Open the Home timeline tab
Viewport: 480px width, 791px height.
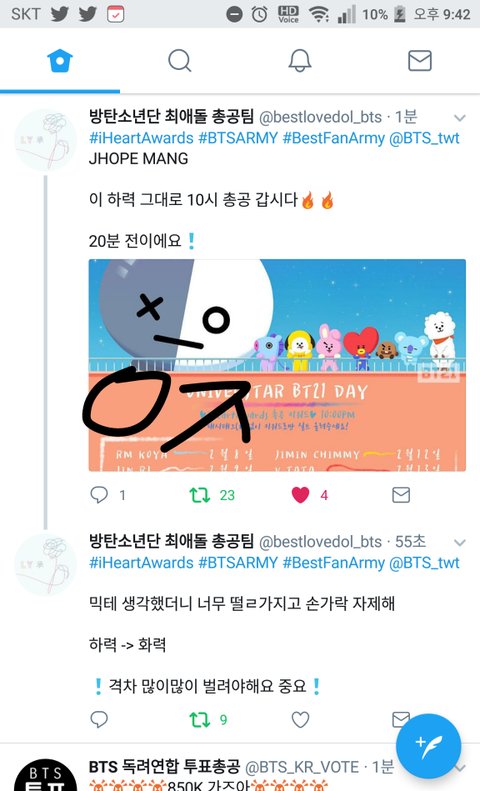(x=60, y=61)
